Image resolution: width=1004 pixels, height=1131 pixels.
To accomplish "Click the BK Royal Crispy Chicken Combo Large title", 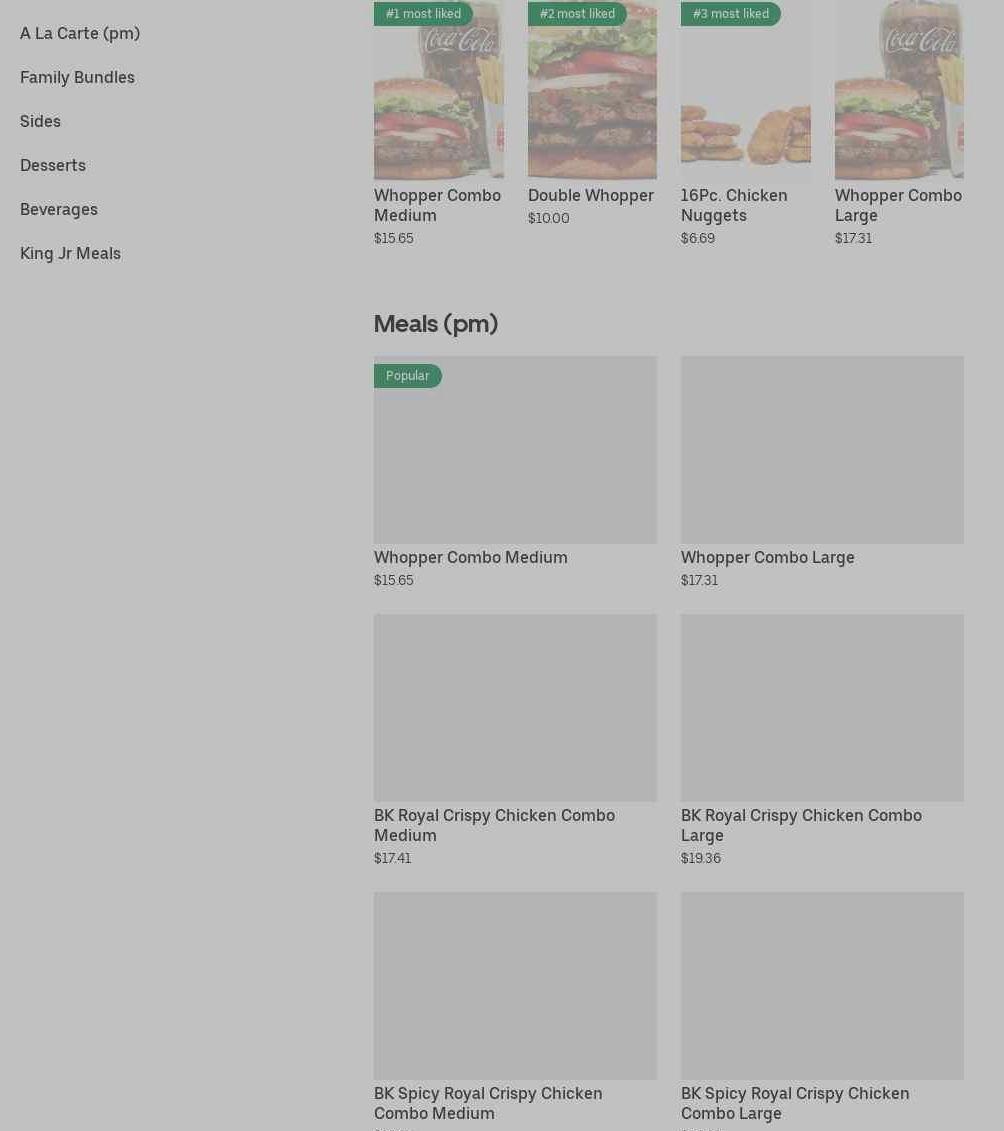I will pos(801,825).
